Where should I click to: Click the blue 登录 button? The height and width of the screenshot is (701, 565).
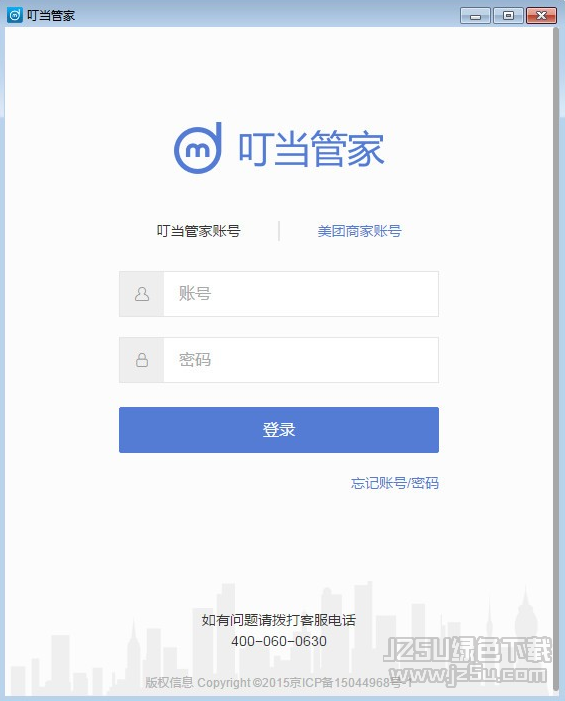point(279,430)
